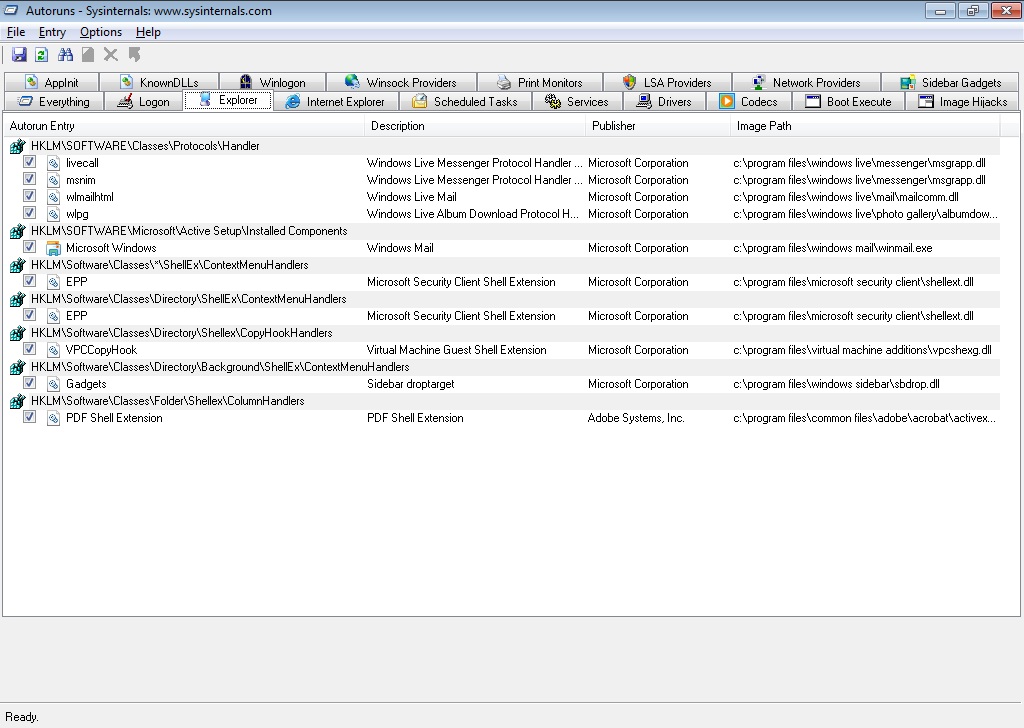The width and height of the screenshot is (1024, 728).
Task: Select 'Windows Live Mail' description cell
Action: pos(411,197)
